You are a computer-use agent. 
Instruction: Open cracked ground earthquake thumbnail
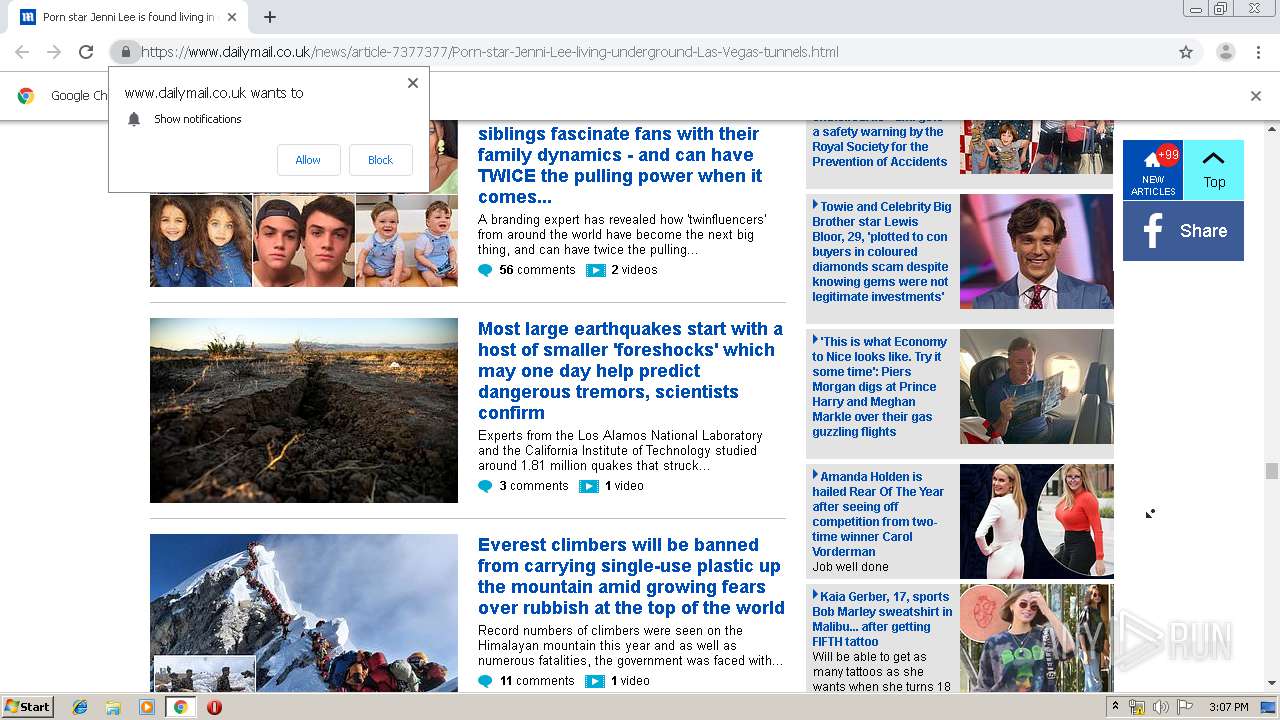point(304,410)
